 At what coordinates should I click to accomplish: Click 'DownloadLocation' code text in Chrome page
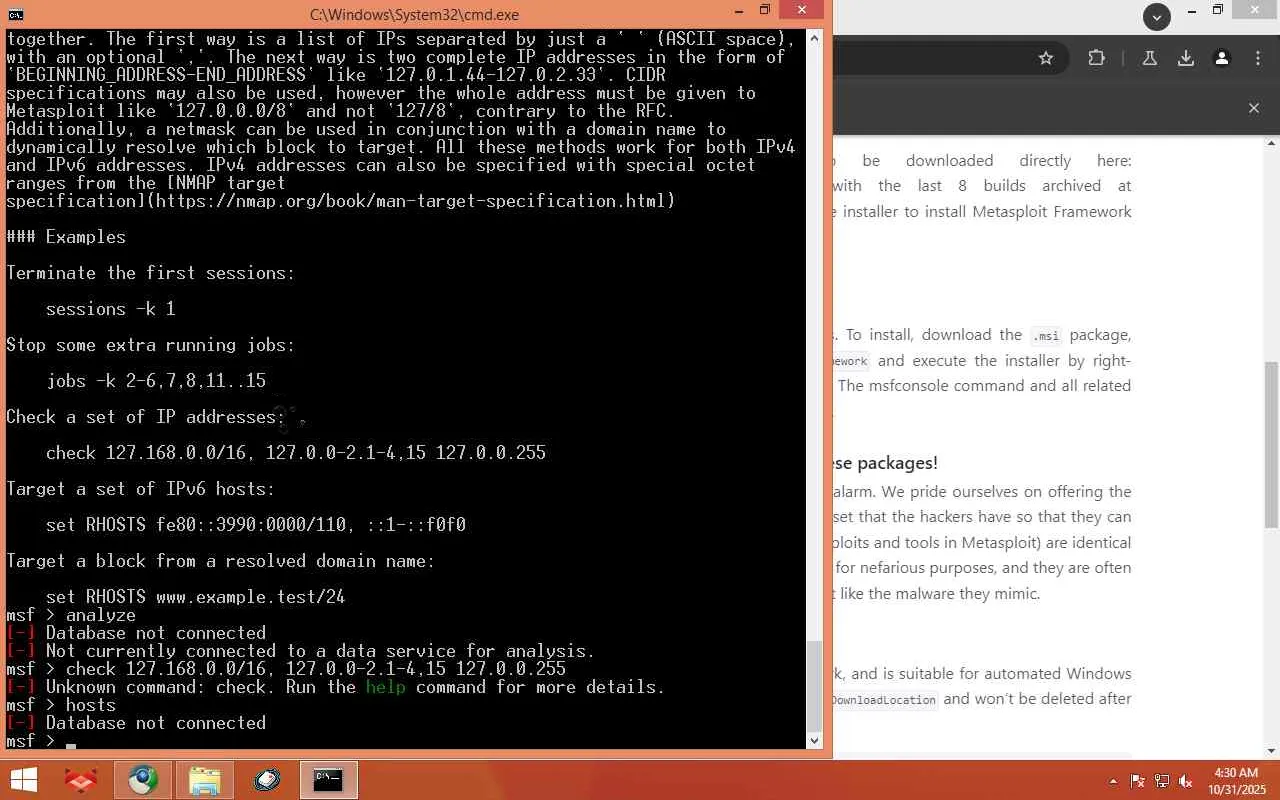pos(885,700)
